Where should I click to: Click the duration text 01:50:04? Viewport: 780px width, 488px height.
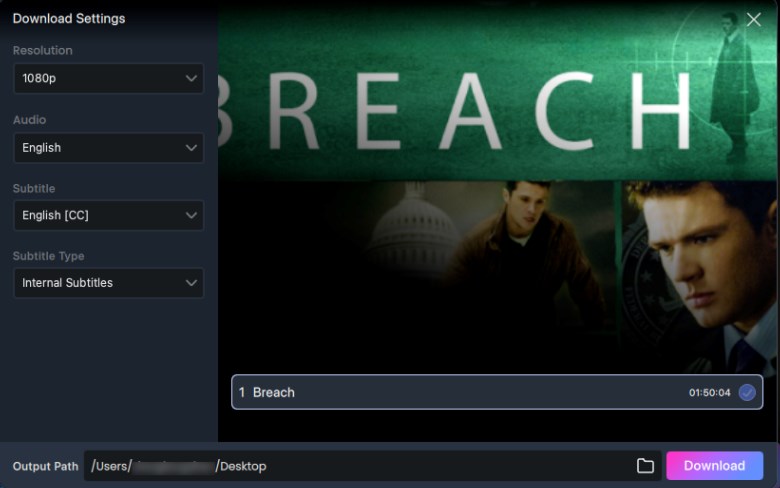click(709, 392)
